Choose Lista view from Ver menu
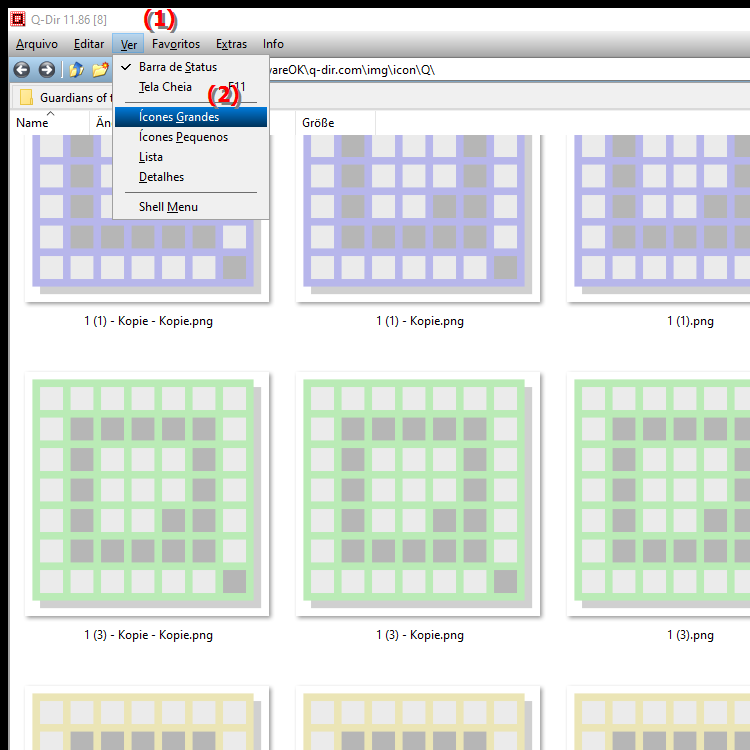The height and width of the screenshot is (750, 750). pyautogui.click(x=151, y=157)
